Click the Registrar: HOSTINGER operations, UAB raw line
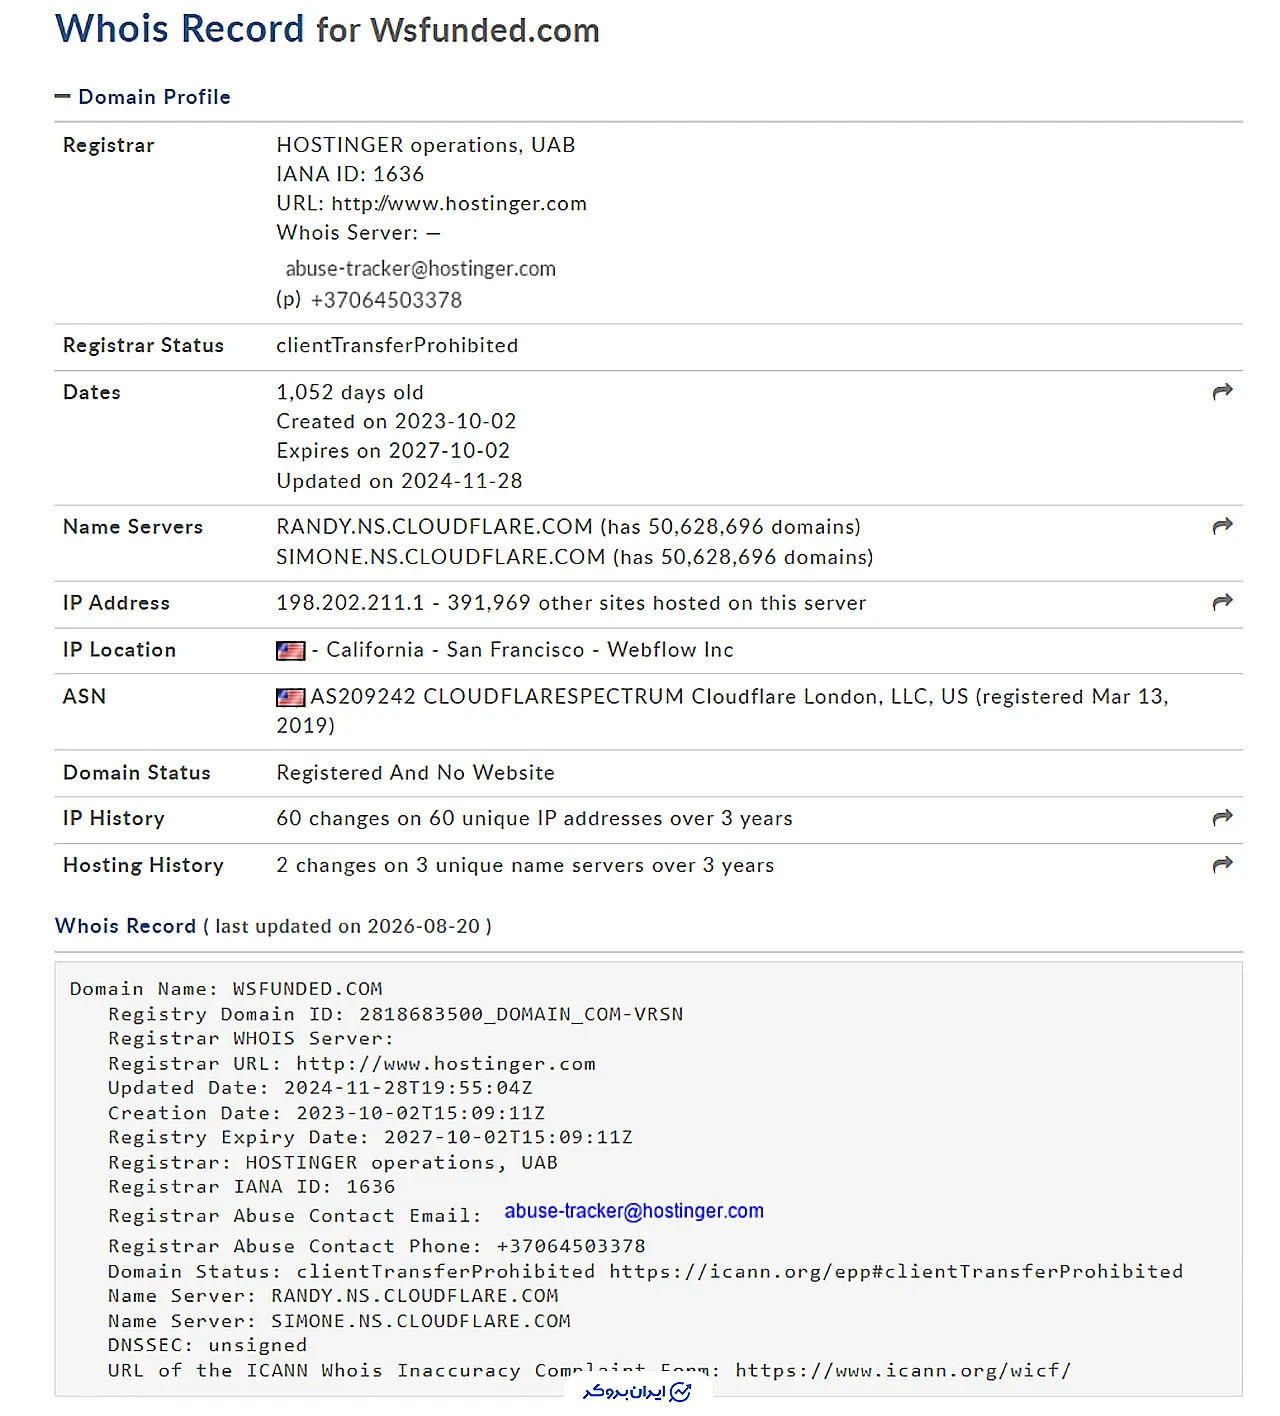Image resolution: width=1280 pixels, height=1416 pixels. click(333, 1163)
